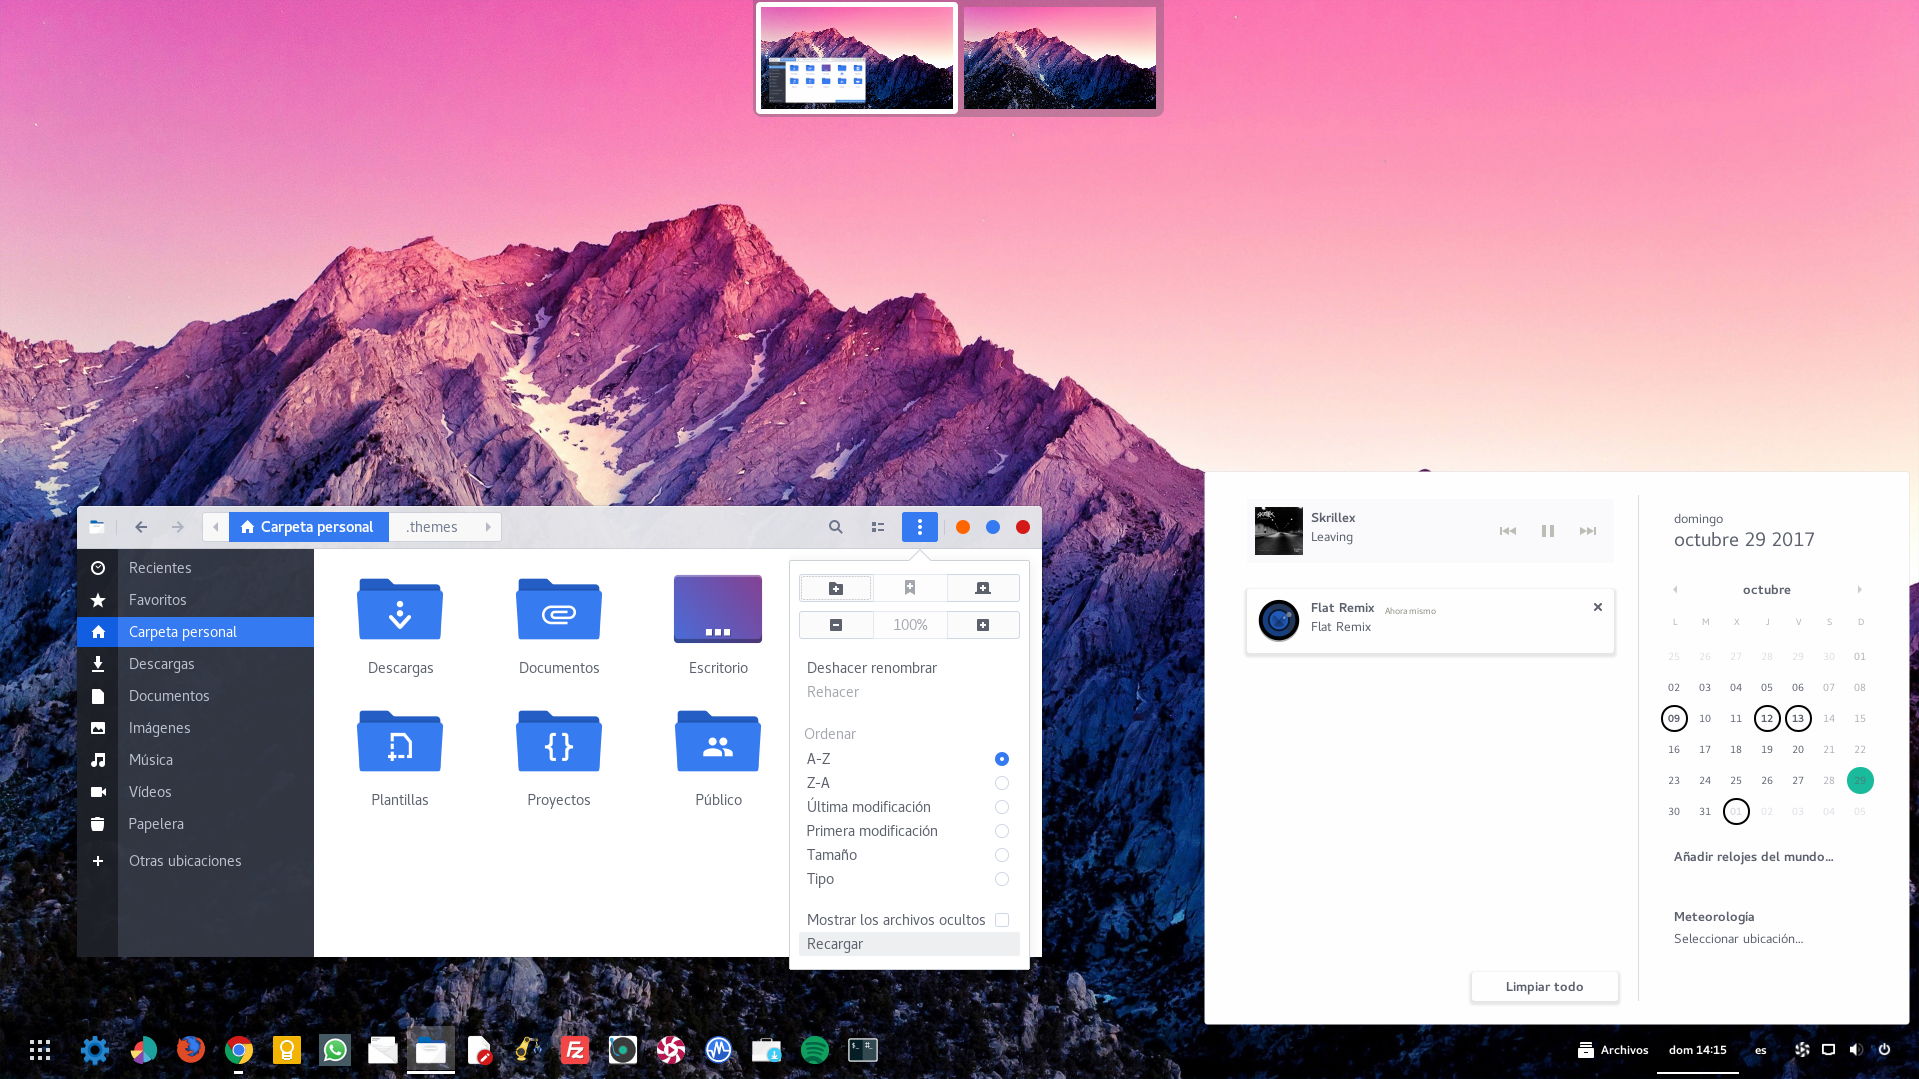This screenshot has height=1079, width=1919.
Task: Select the first workspace thumbnail
Action: point(857,58)
